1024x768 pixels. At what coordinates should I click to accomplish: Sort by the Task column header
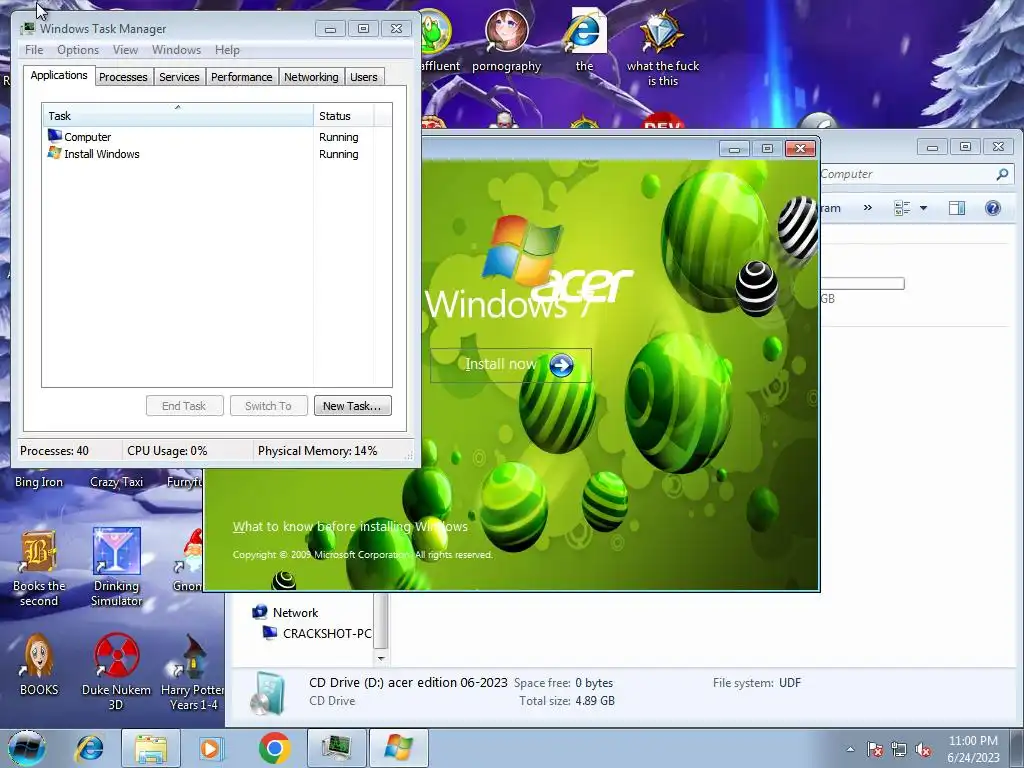178,116
